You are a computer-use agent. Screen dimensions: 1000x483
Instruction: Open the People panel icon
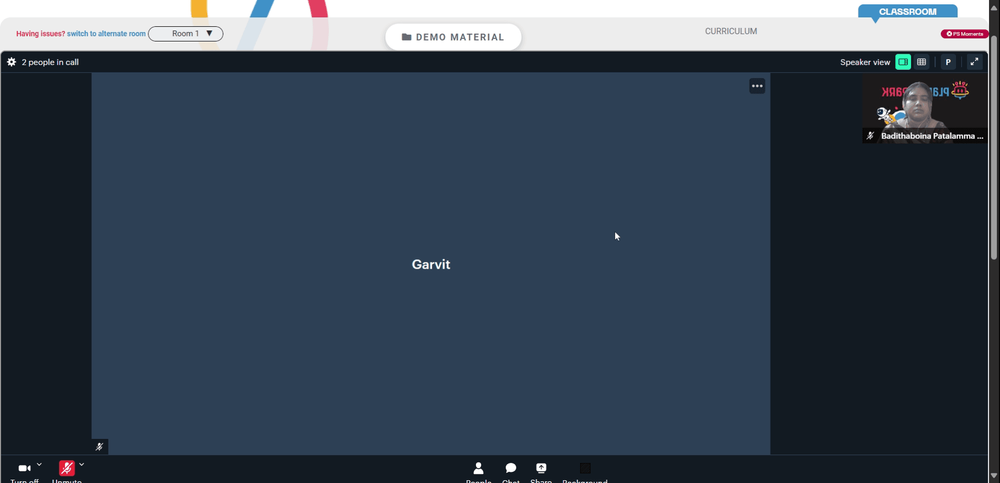[x=478, y=468]
